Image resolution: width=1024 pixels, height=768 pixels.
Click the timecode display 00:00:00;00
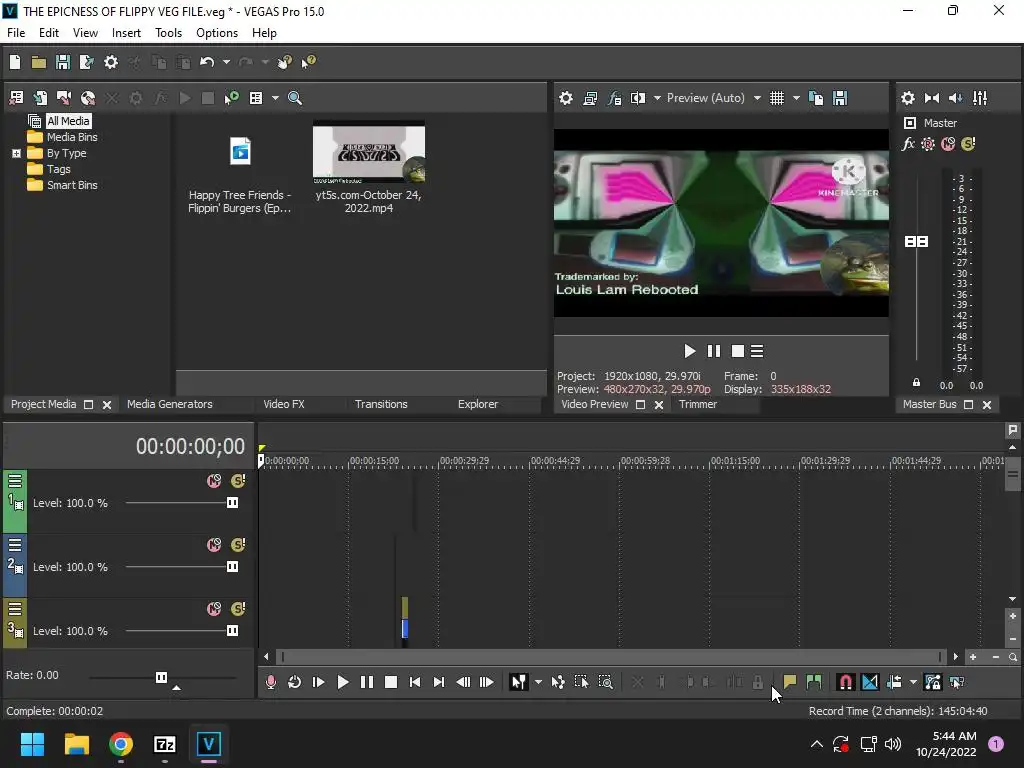tap(190, 447)
